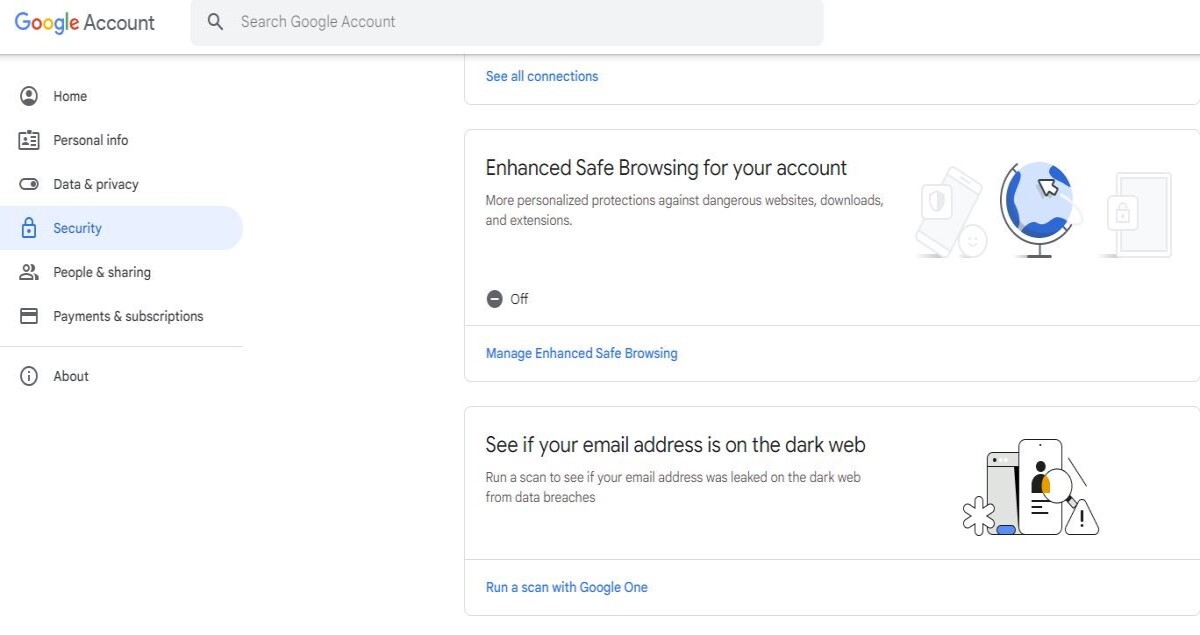Click the Off status icon for Safe Browsing

(x=494, y=299)
